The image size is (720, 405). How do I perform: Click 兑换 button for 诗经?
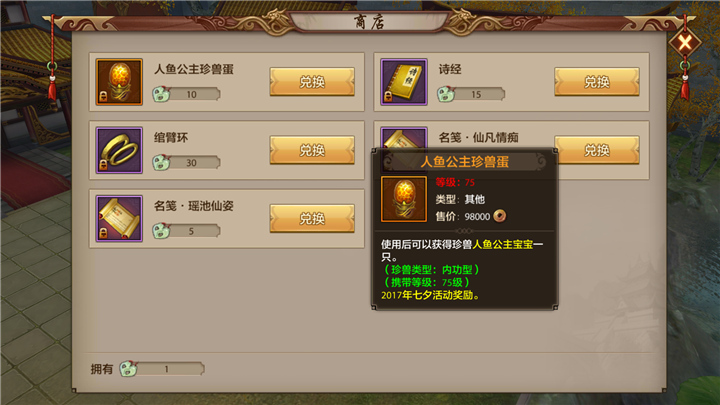tap(596, 82)
